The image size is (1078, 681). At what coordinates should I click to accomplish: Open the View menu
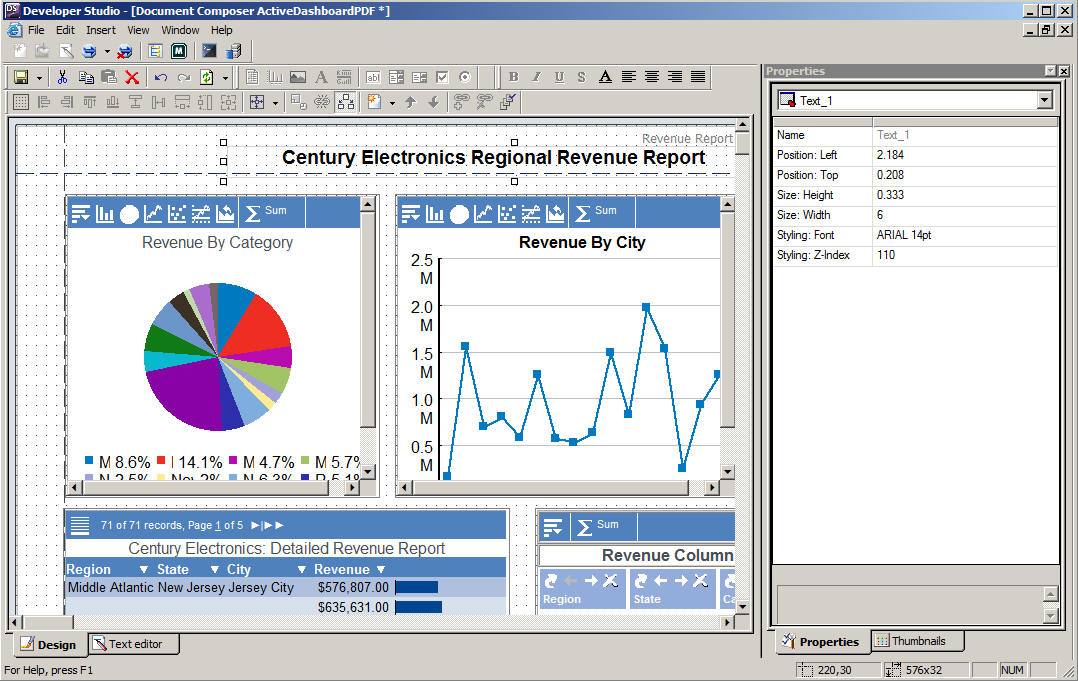tap(138, 30)
